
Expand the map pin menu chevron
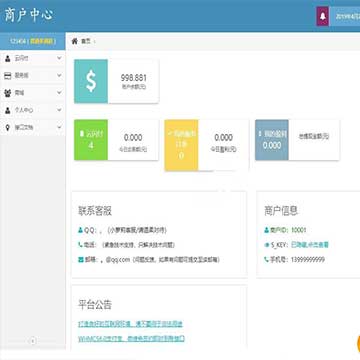59,127
